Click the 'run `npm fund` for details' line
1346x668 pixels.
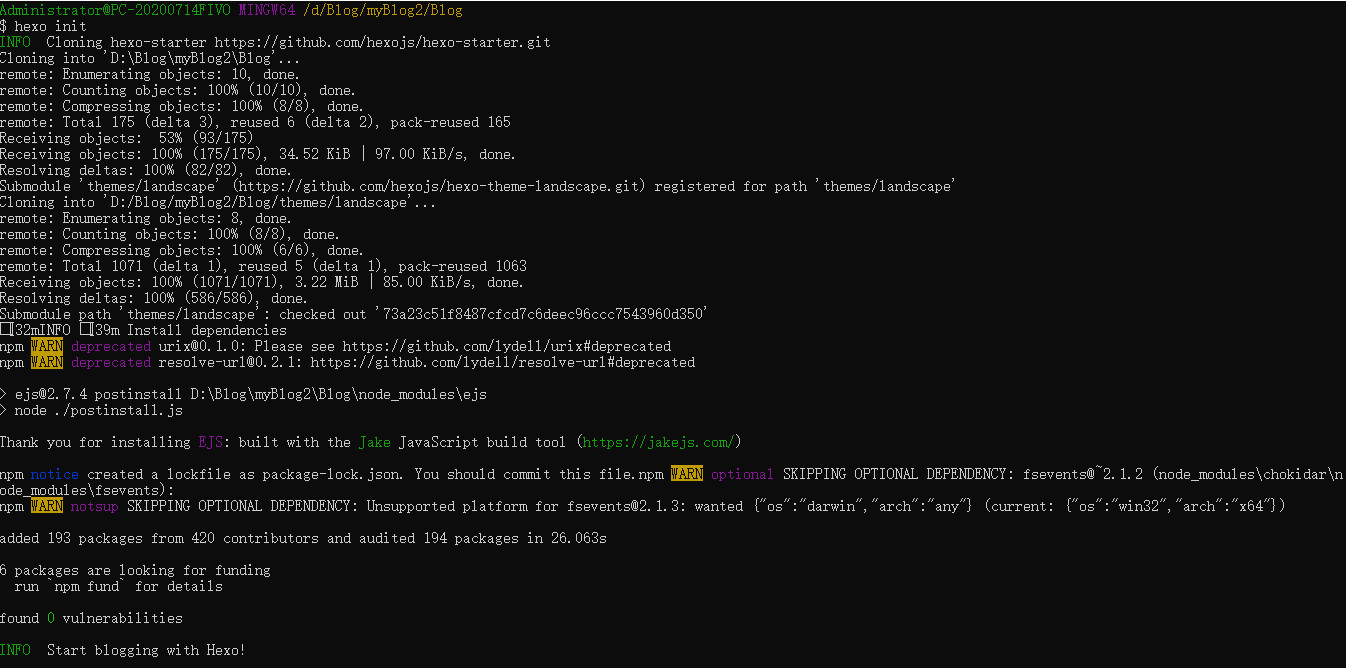pos(119,586)
